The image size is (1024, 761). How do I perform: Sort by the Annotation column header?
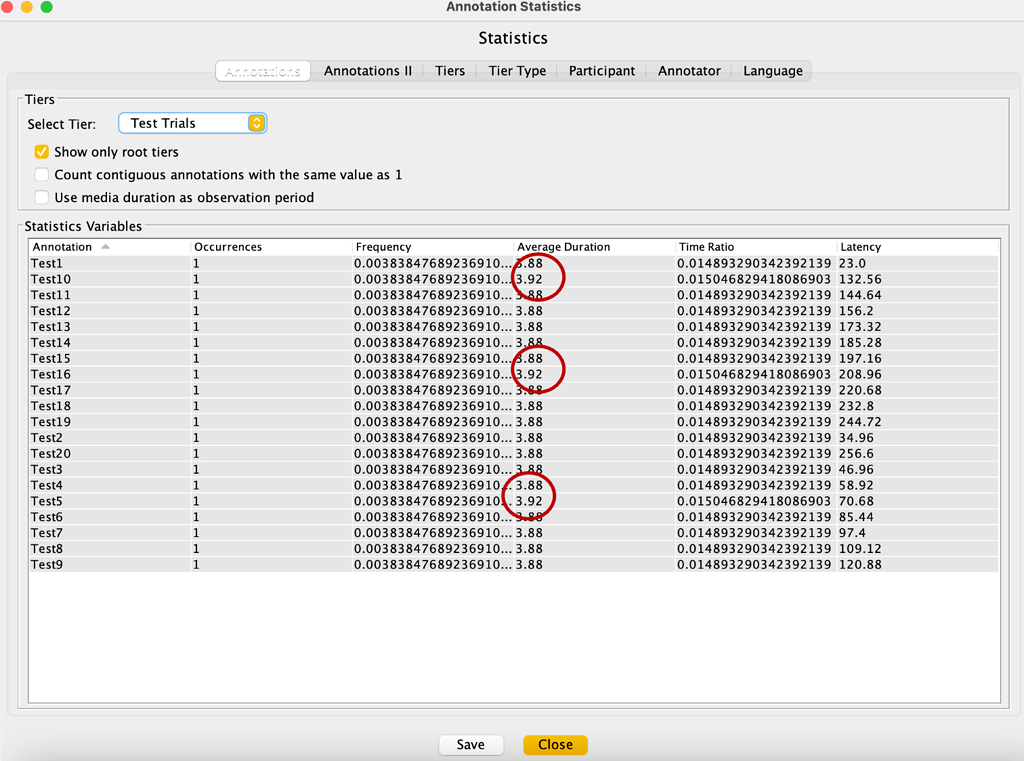click(62, 246)
